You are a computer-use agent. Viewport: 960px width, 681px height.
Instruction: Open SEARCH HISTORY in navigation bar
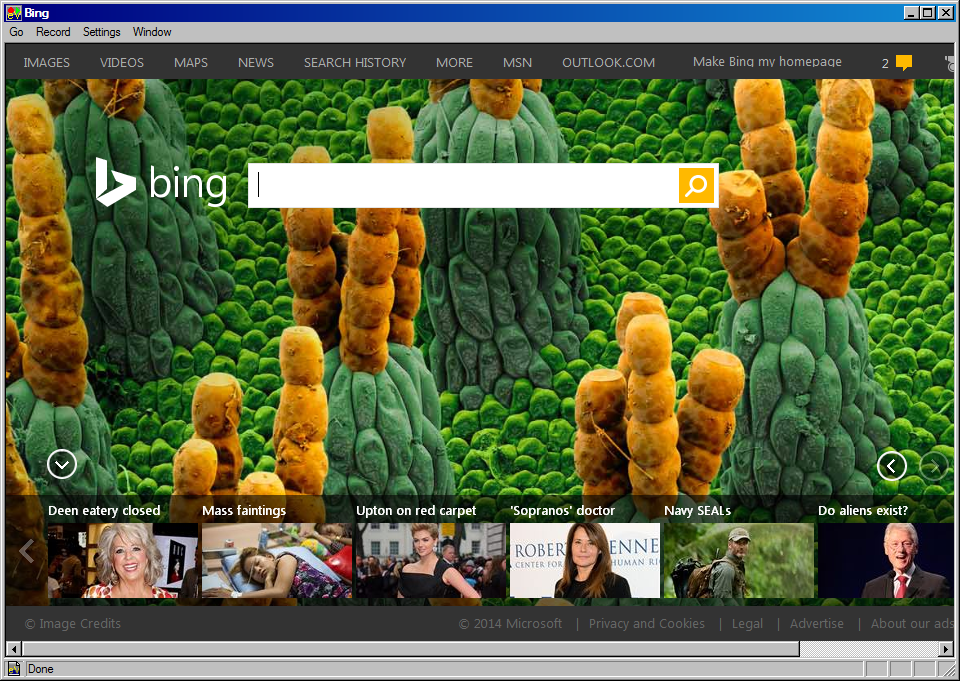pos(355,62)
